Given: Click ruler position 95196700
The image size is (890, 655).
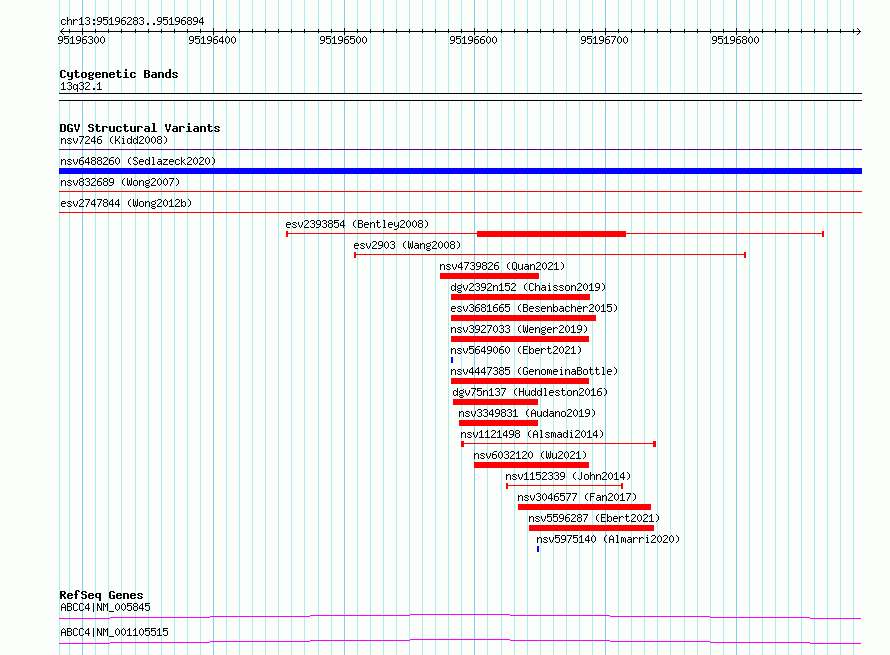Looking at the screenshot, I should (604, 40).
